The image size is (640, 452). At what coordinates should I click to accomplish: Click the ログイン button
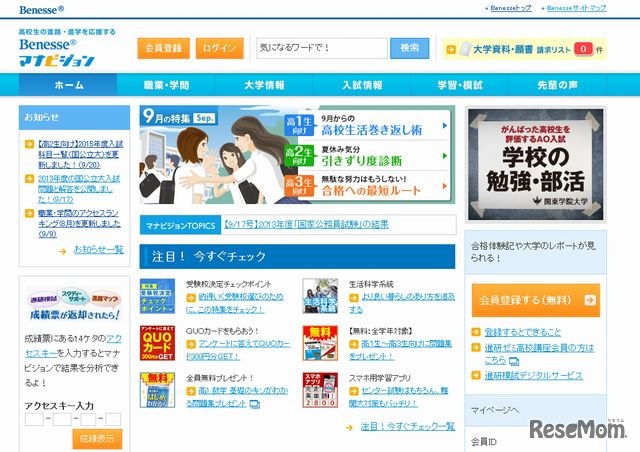220,48
